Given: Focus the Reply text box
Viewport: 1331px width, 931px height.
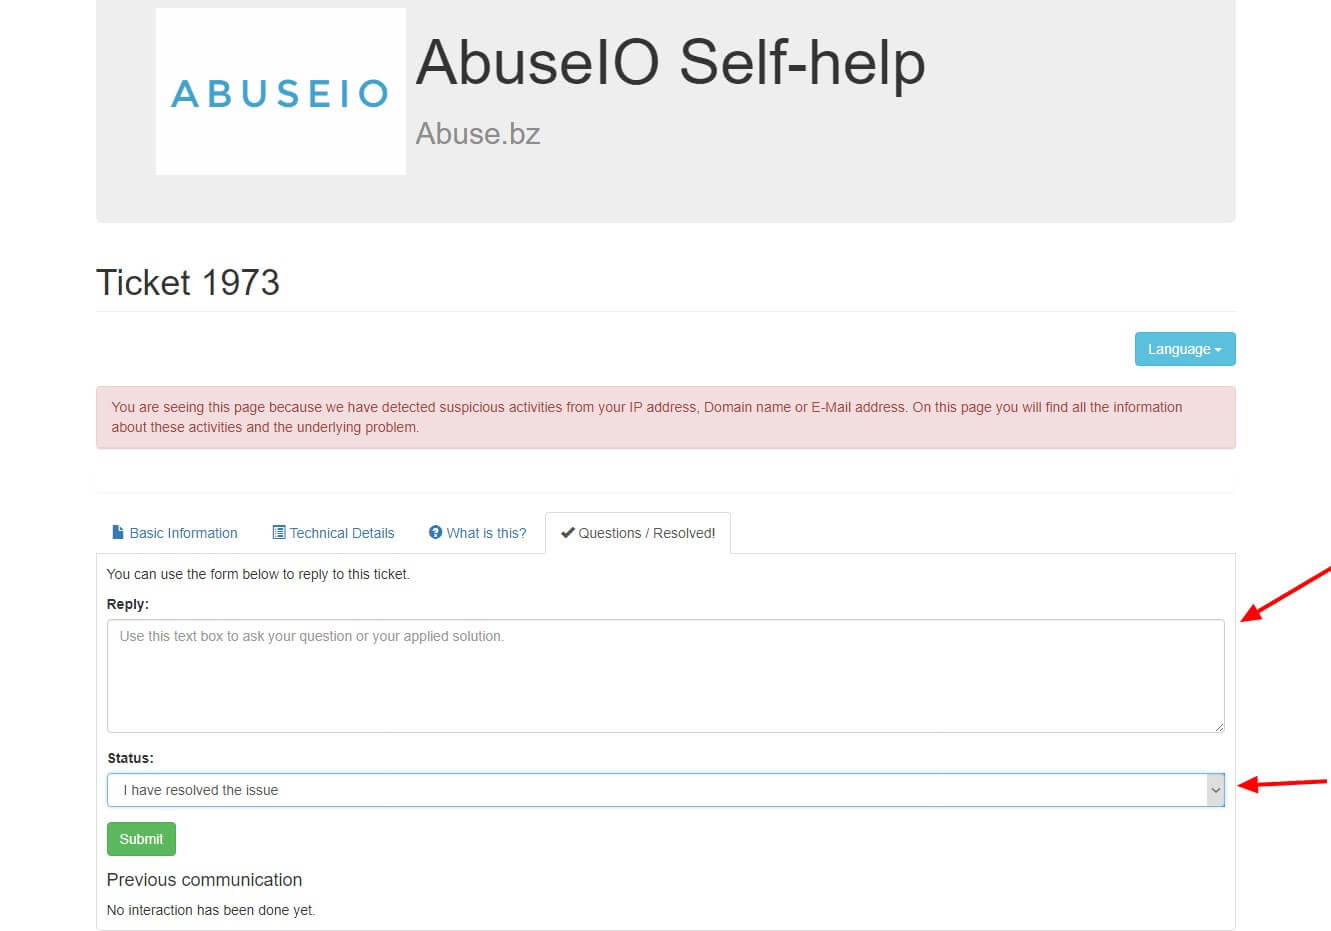Looking at the screenshot, I should point(665,676).
